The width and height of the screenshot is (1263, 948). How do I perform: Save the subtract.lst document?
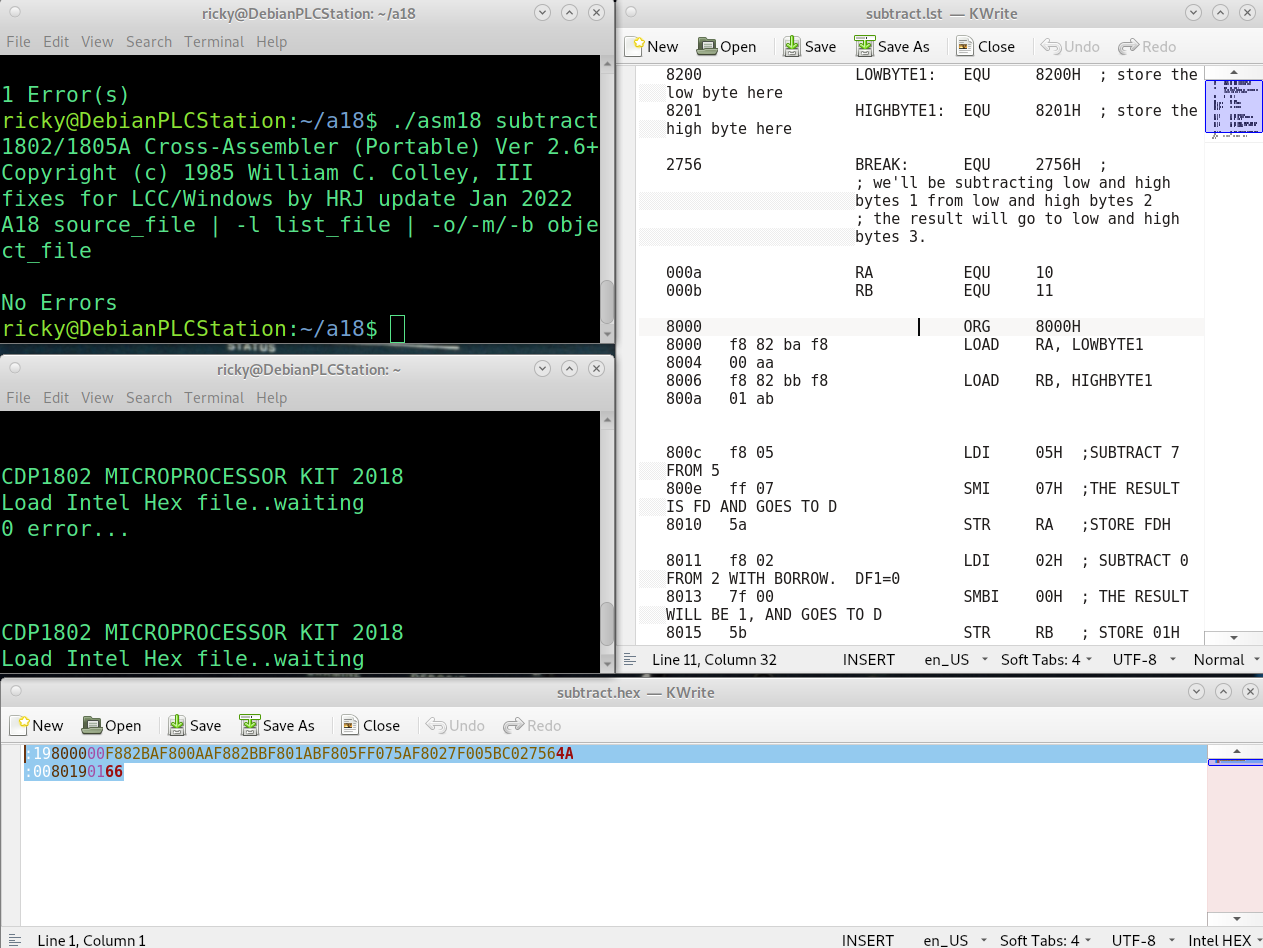point(810,46)
